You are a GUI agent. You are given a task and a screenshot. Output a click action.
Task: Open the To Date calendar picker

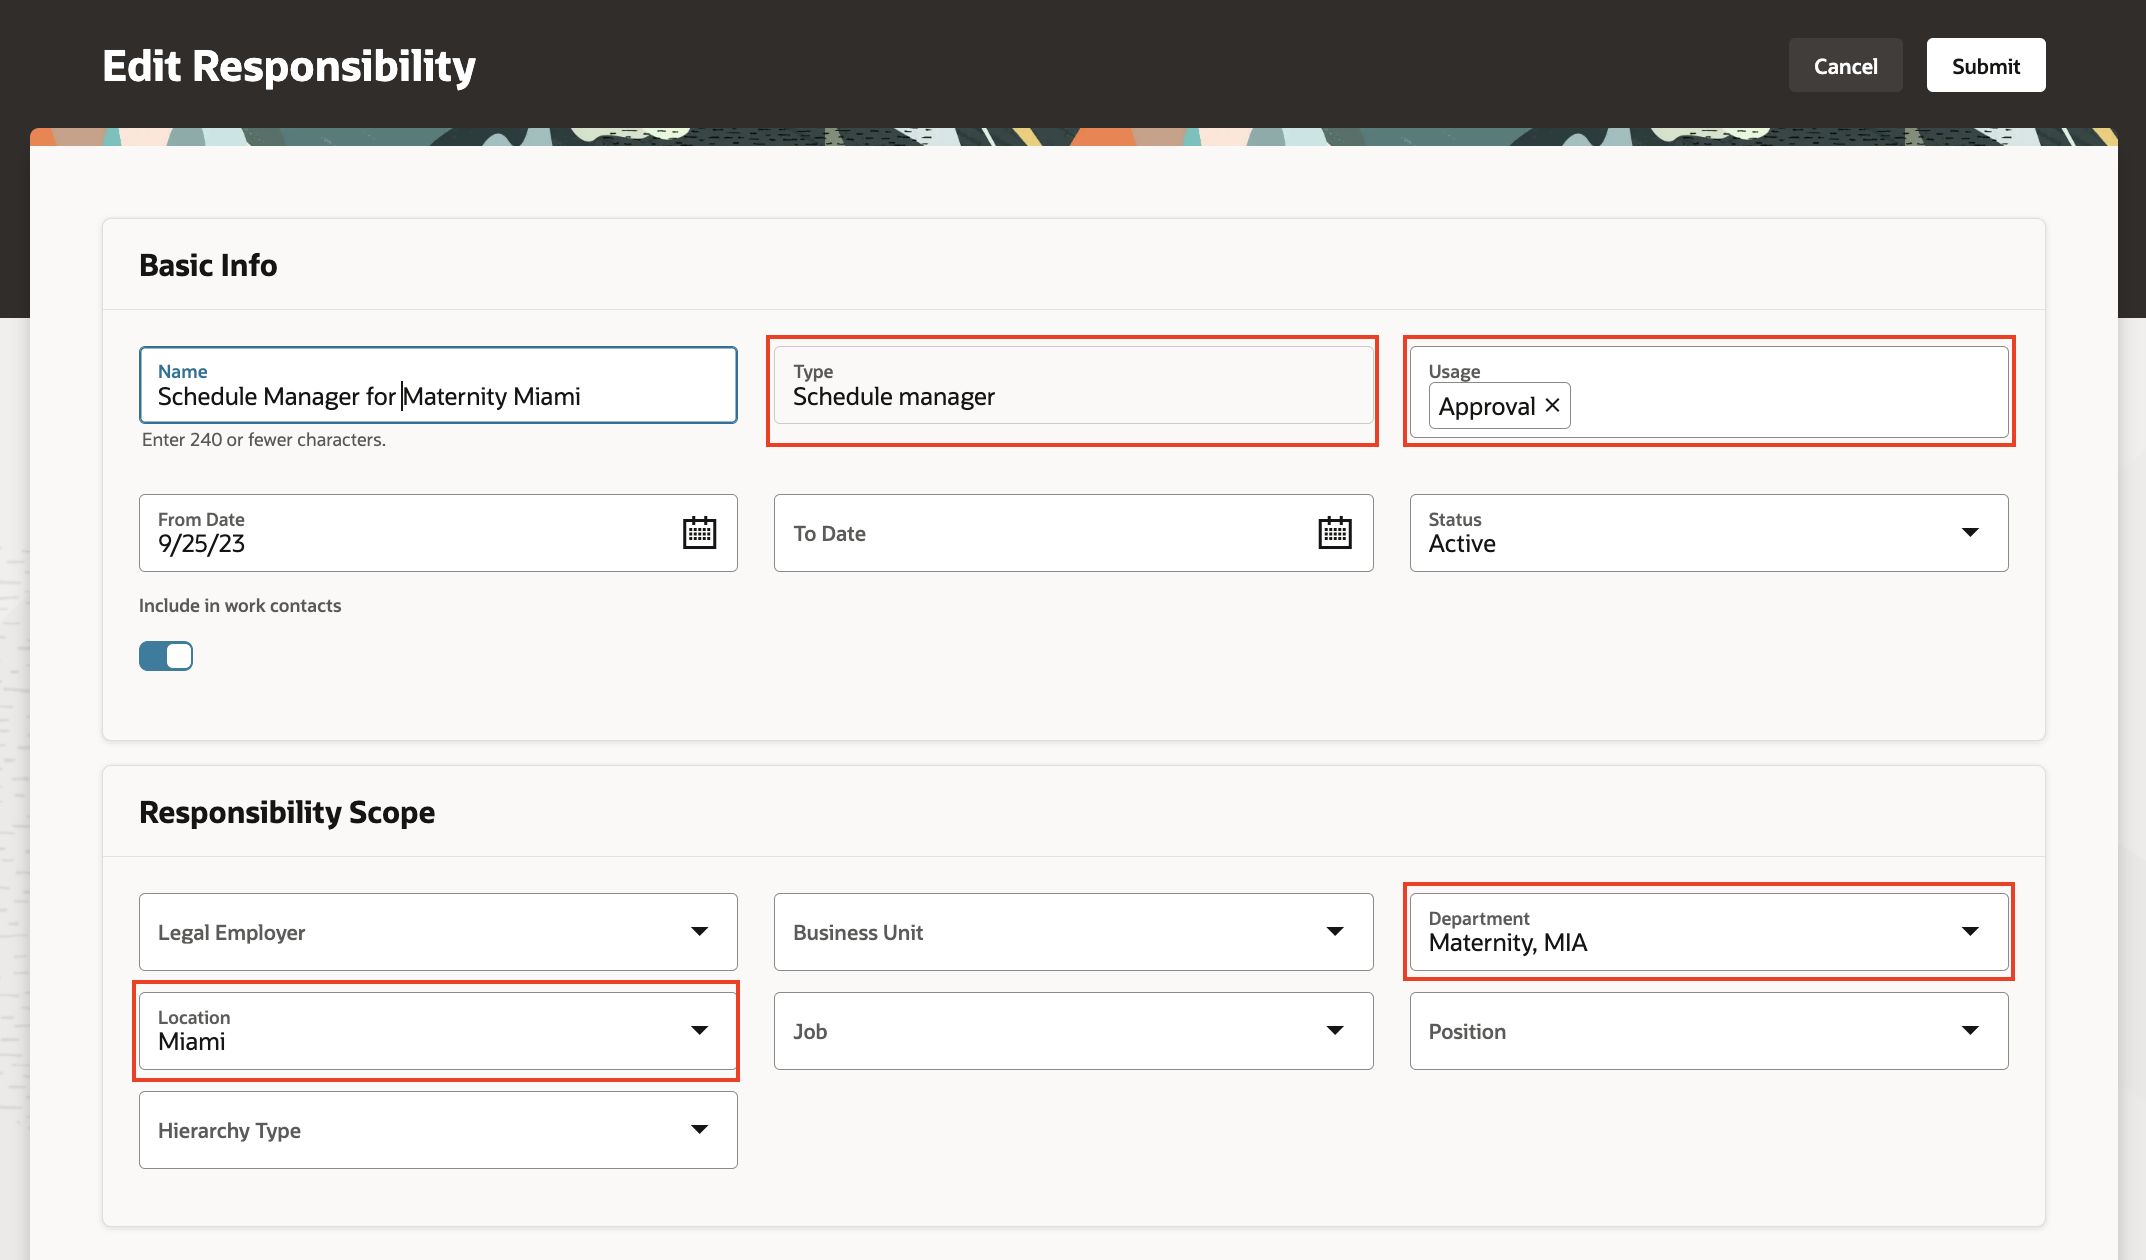pos(1334,533)
